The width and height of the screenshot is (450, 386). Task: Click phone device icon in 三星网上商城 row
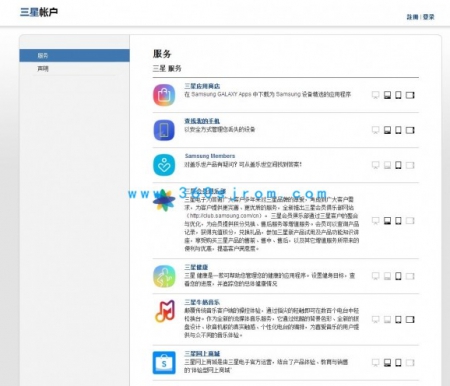coord(398,362)
